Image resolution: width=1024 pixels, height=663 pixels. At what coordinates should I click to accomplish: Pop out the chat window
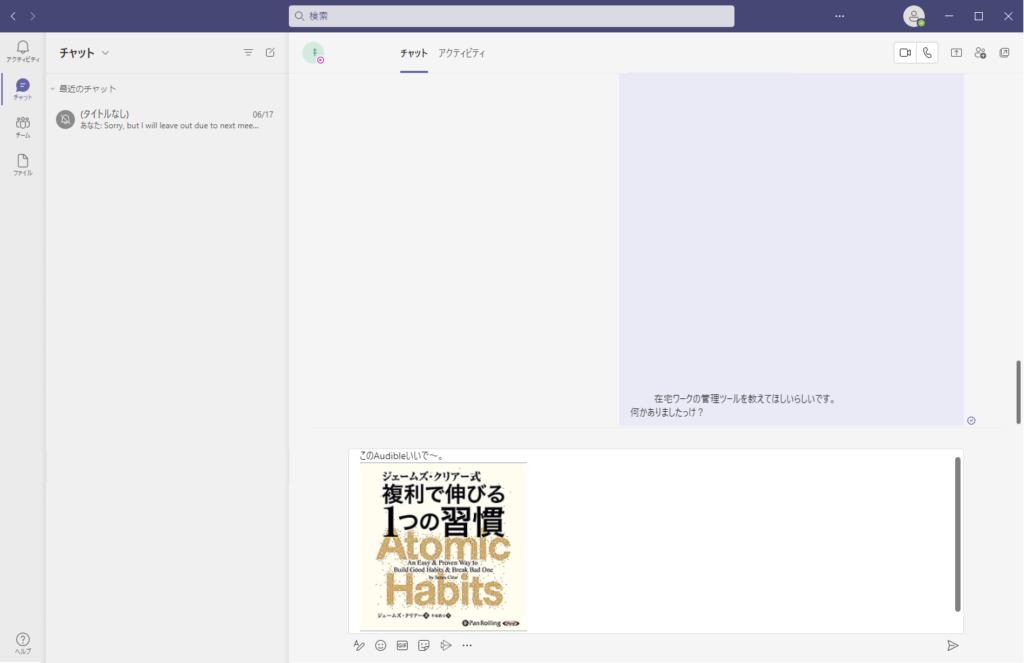pyautogui.click(x=1004, y=53)
